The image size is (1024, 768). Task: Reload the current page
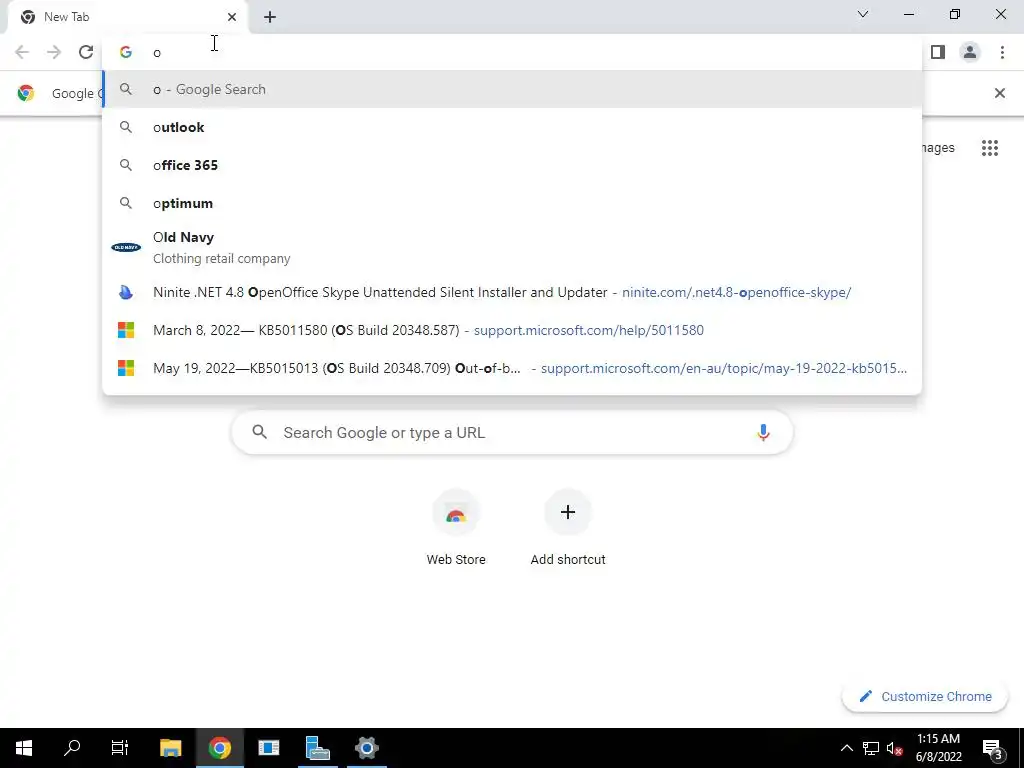click(86, 52)
